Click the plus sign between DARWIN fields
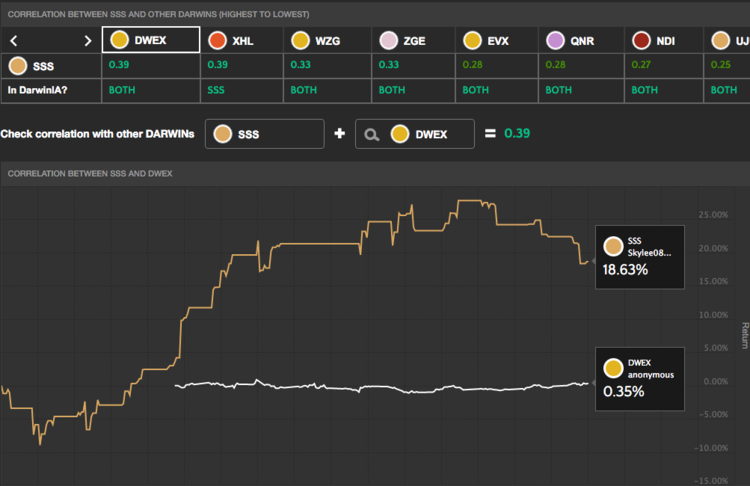The width and height of the screenshot is (750, 486). [x=340, y=133]
